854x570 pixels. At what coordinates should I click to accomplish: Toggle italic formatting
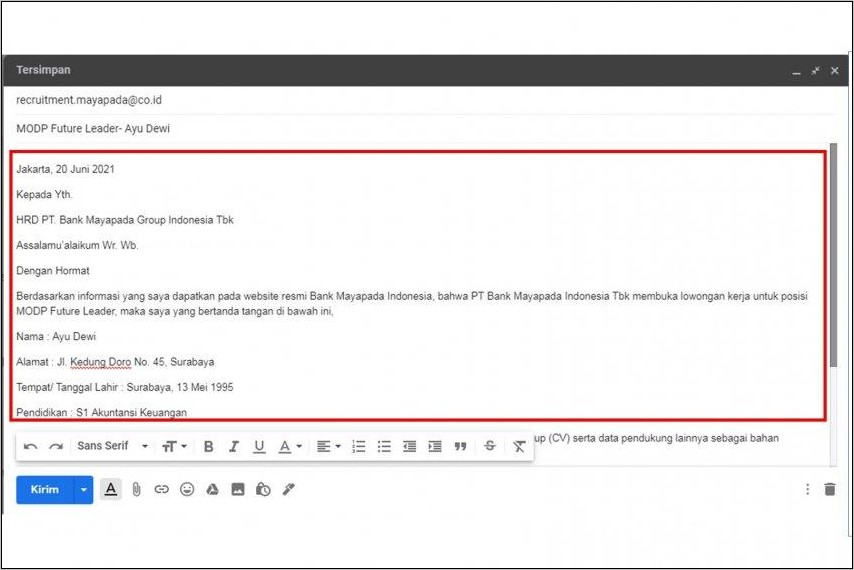point(234,446)
